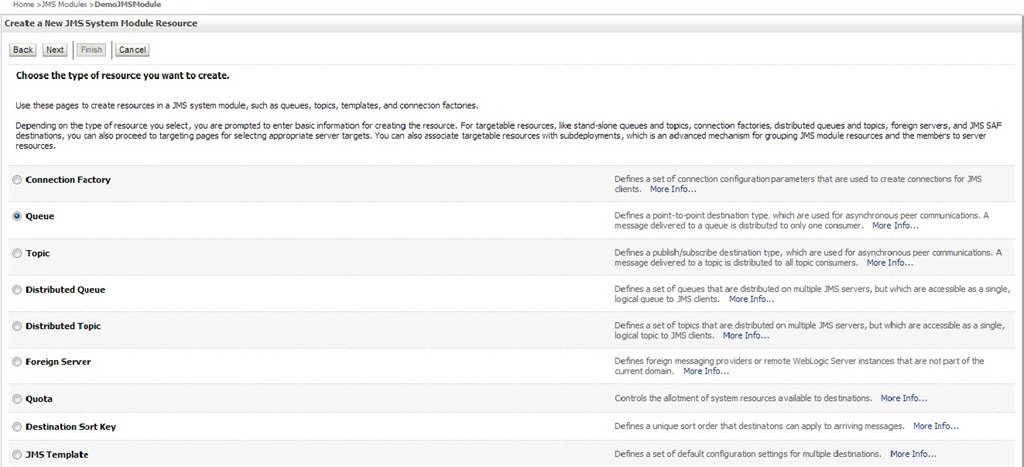Pick the Distributed Topic radio option
Image resolution: width=1024 pixels, height=467 pixels.
click(17, 327)
